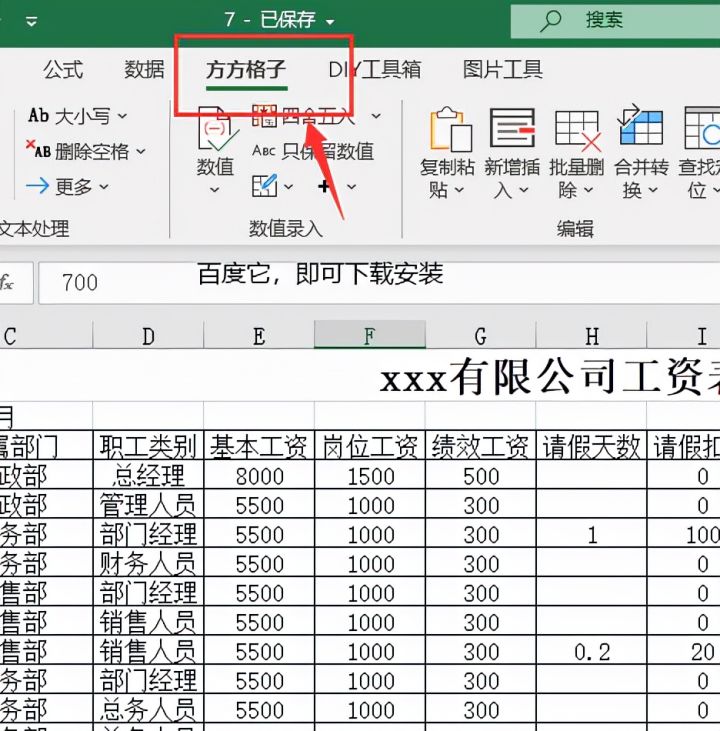Click the 批量删除 batch delete icon
The height and width of the screenshot is (731, 720).
577,131
